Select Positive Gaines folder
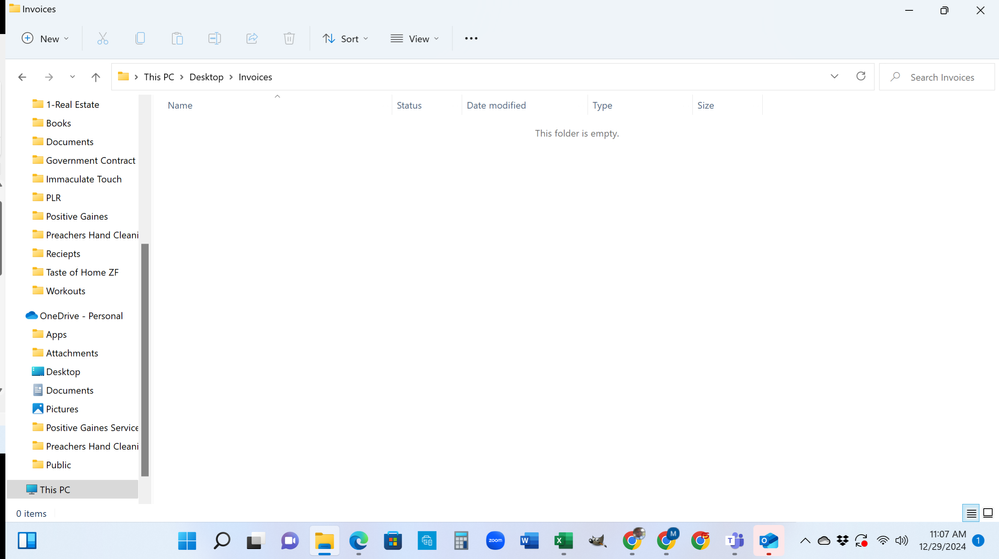The width and height of the screenshot is (999, 559). (76, 217)
